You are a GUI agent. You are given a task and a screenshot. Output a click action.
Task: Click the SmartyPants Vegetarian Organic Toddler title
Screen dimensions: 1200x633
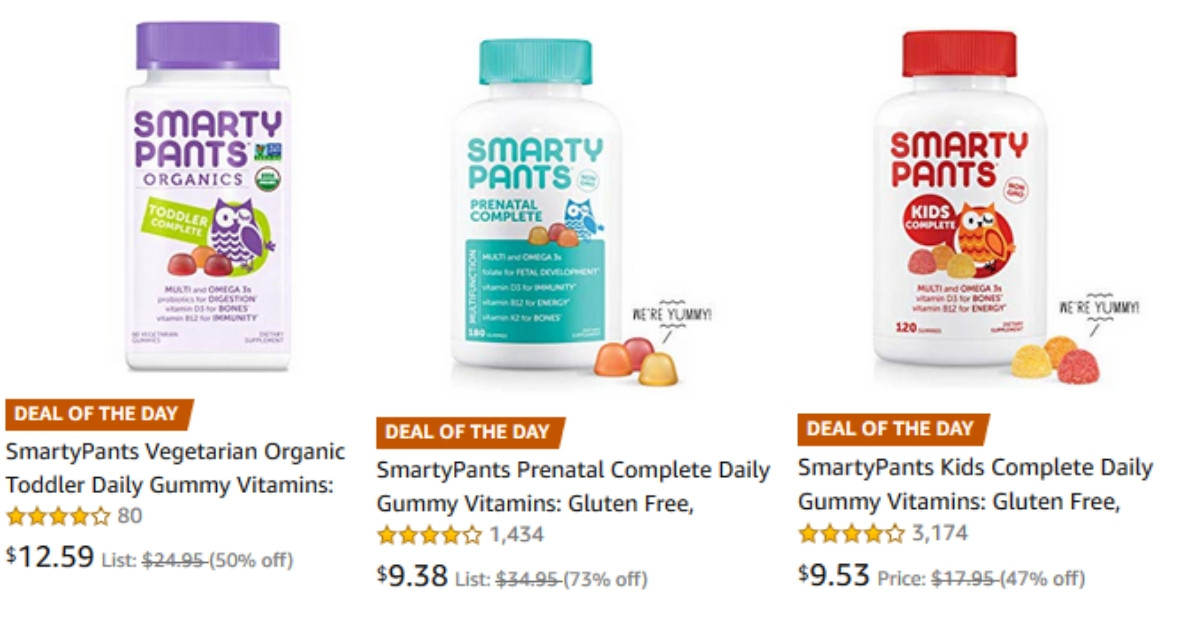[175, 468]
